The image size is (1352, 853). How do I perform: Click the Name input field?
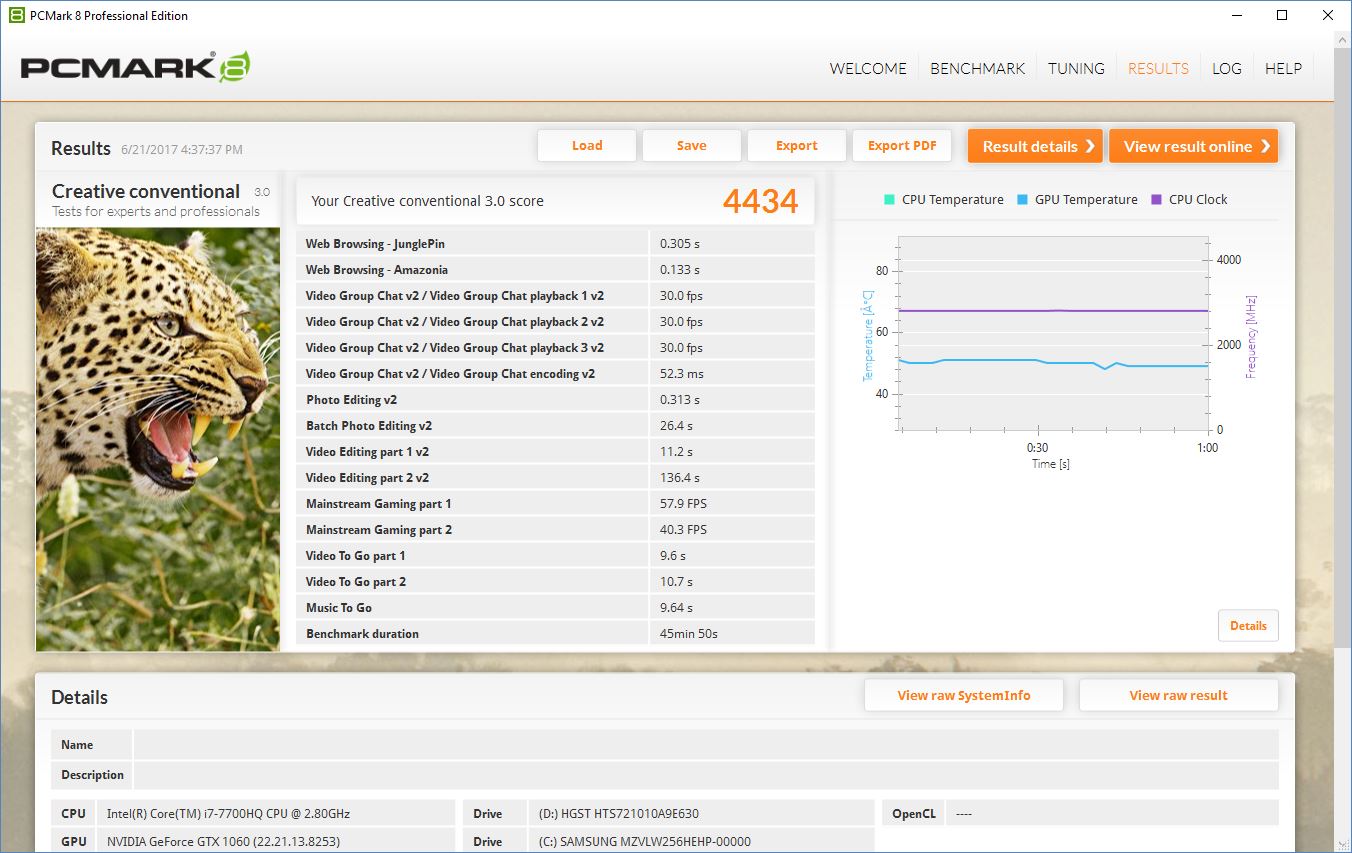[705, 745]
